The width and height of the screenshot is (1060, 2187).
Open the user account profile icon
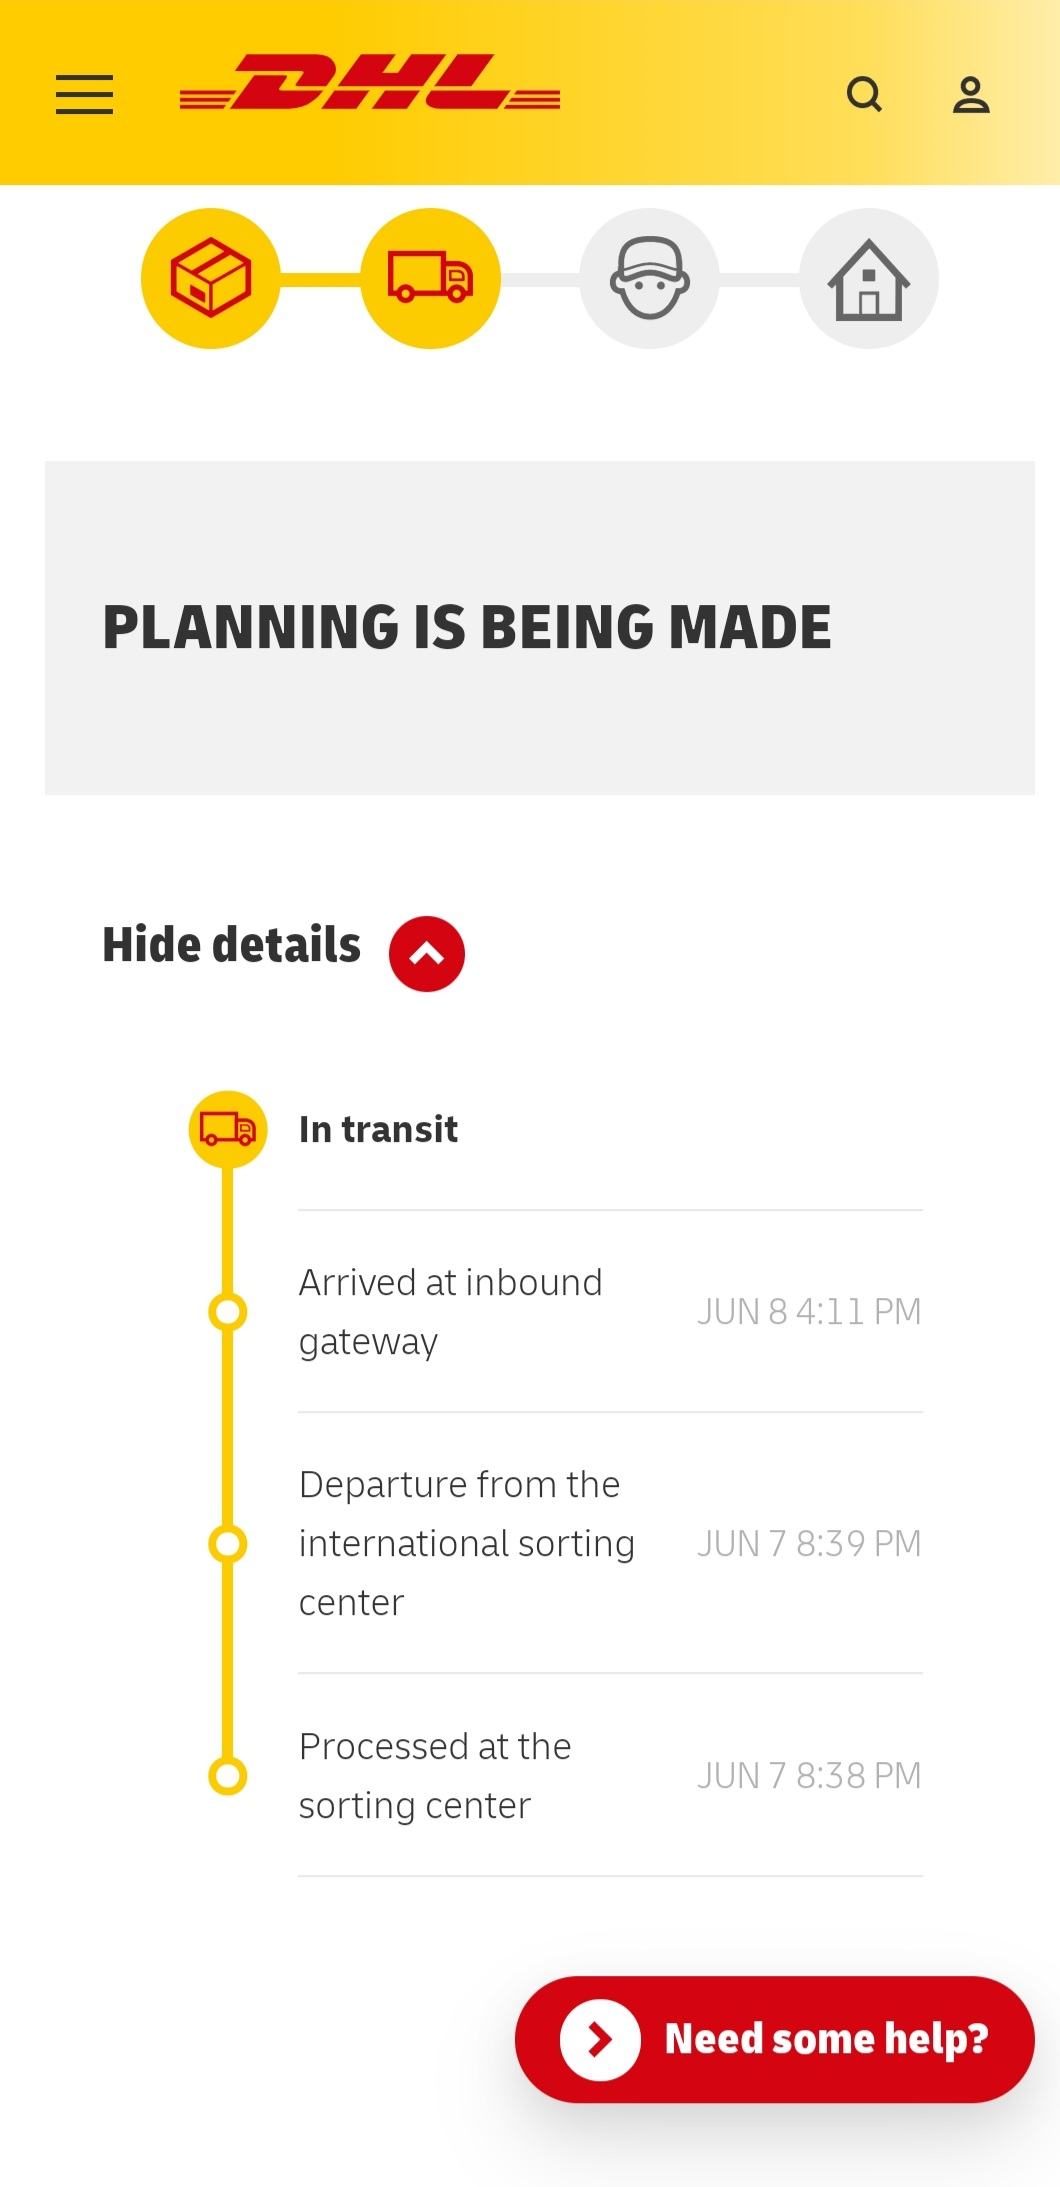pos(971,95)
